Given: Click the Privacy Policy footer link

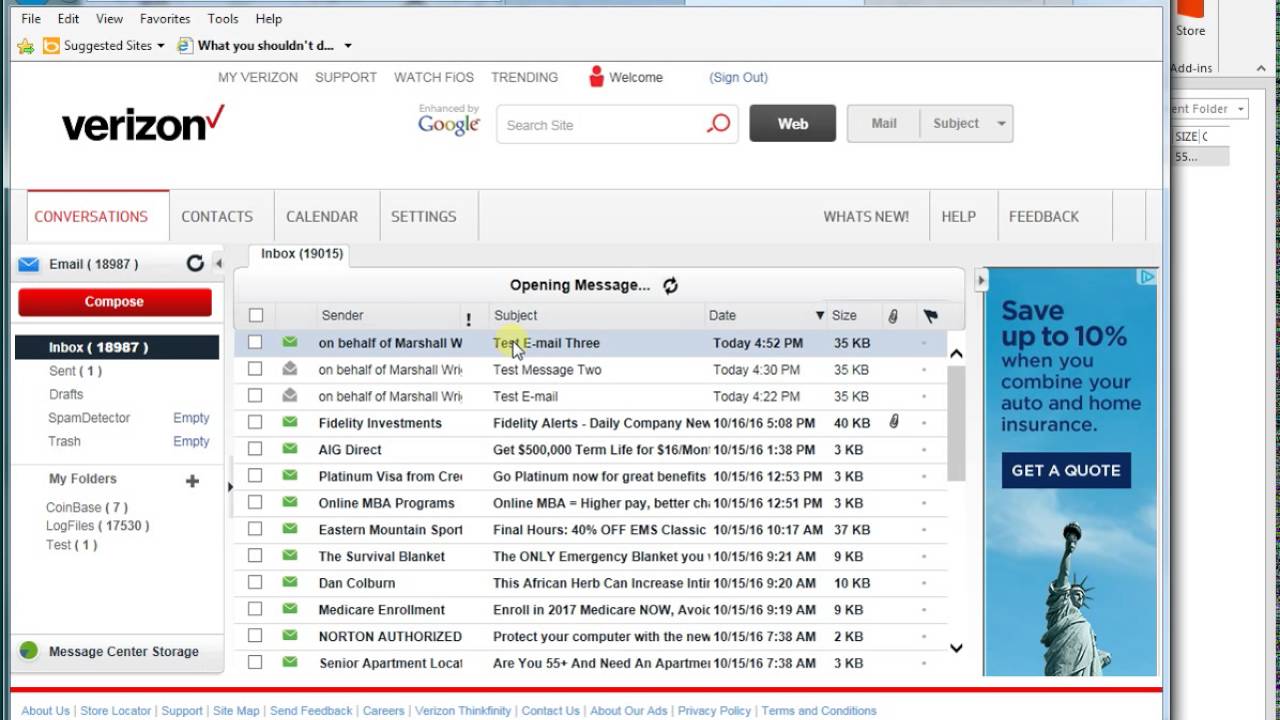Looking at the screenshot, I should click(714, 711).
